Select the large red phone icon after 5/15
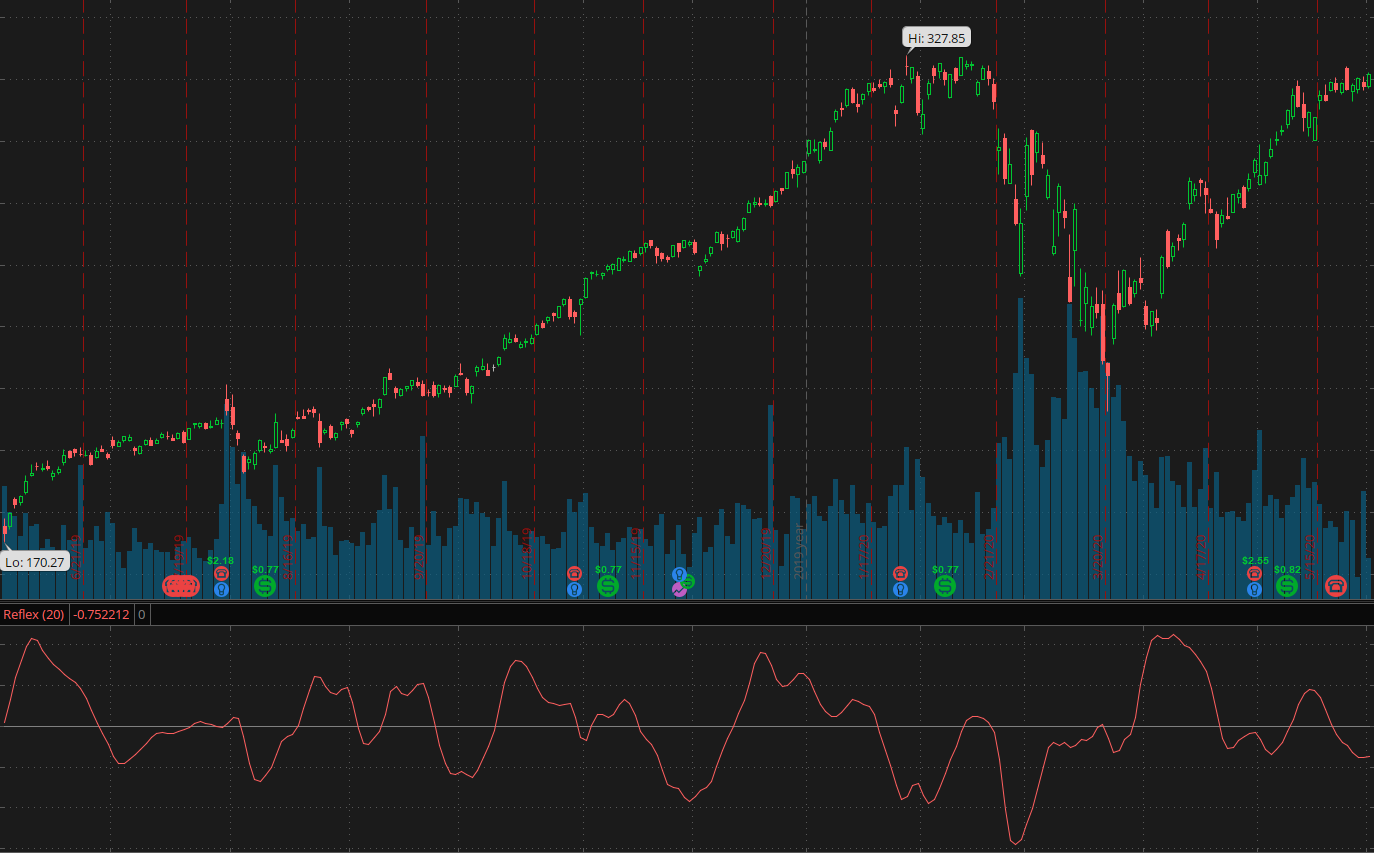This screenshot has width=1374, height=853. point(1336,586)
